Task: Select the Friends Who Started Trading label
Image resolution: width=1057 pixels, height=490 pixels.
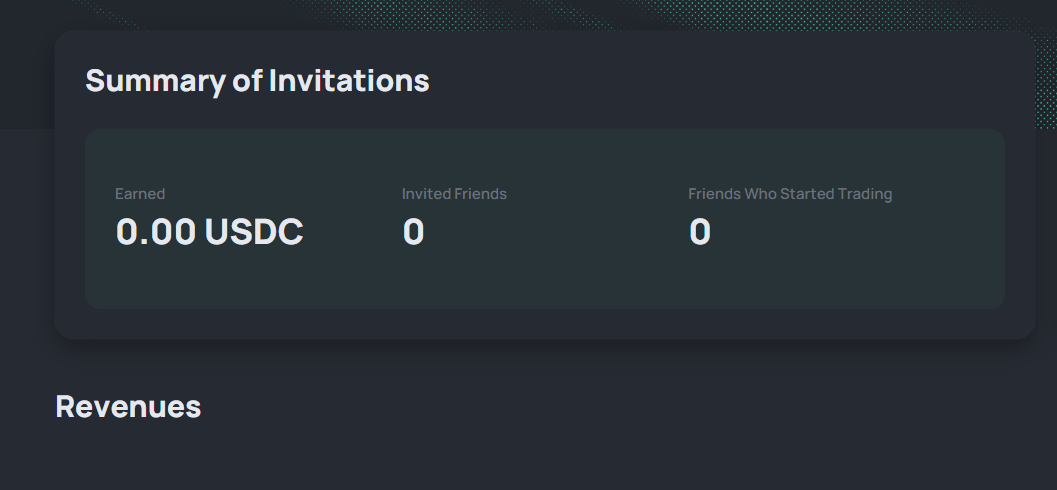Action: click(790, 194)
